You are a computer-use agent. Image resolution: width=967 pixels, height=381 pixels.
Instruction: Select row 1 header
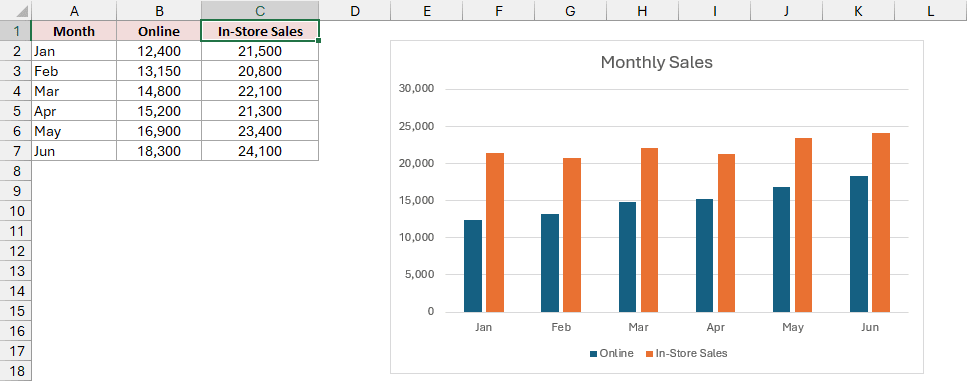15,31
